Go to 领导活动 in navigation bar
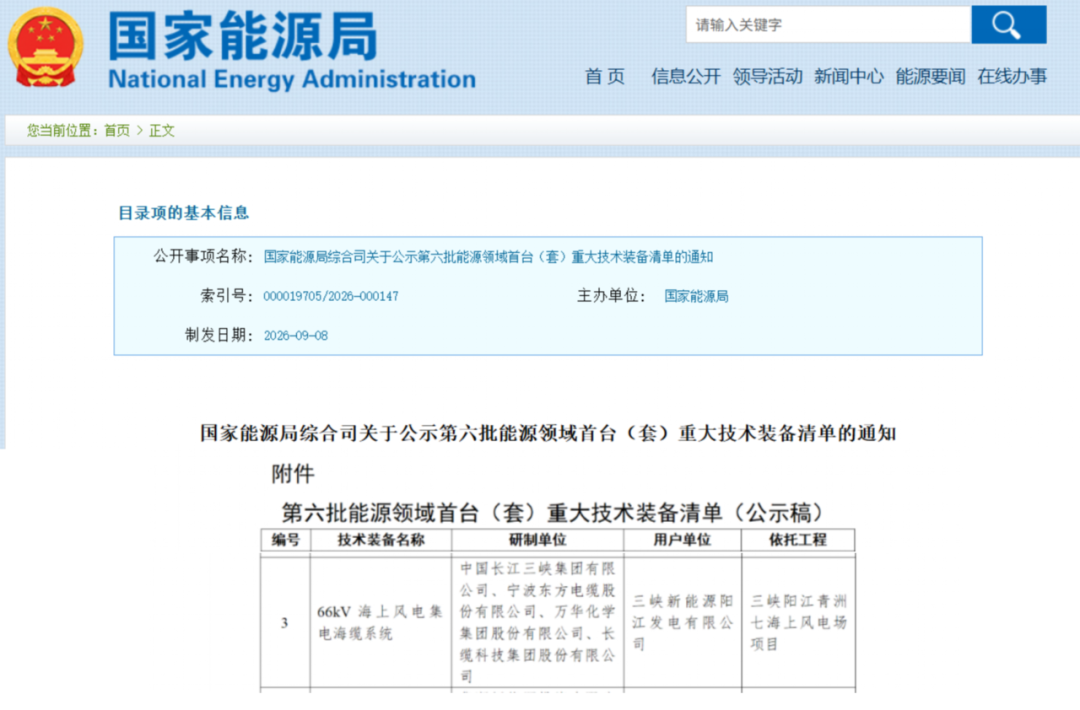 click(x=767, y=76)
